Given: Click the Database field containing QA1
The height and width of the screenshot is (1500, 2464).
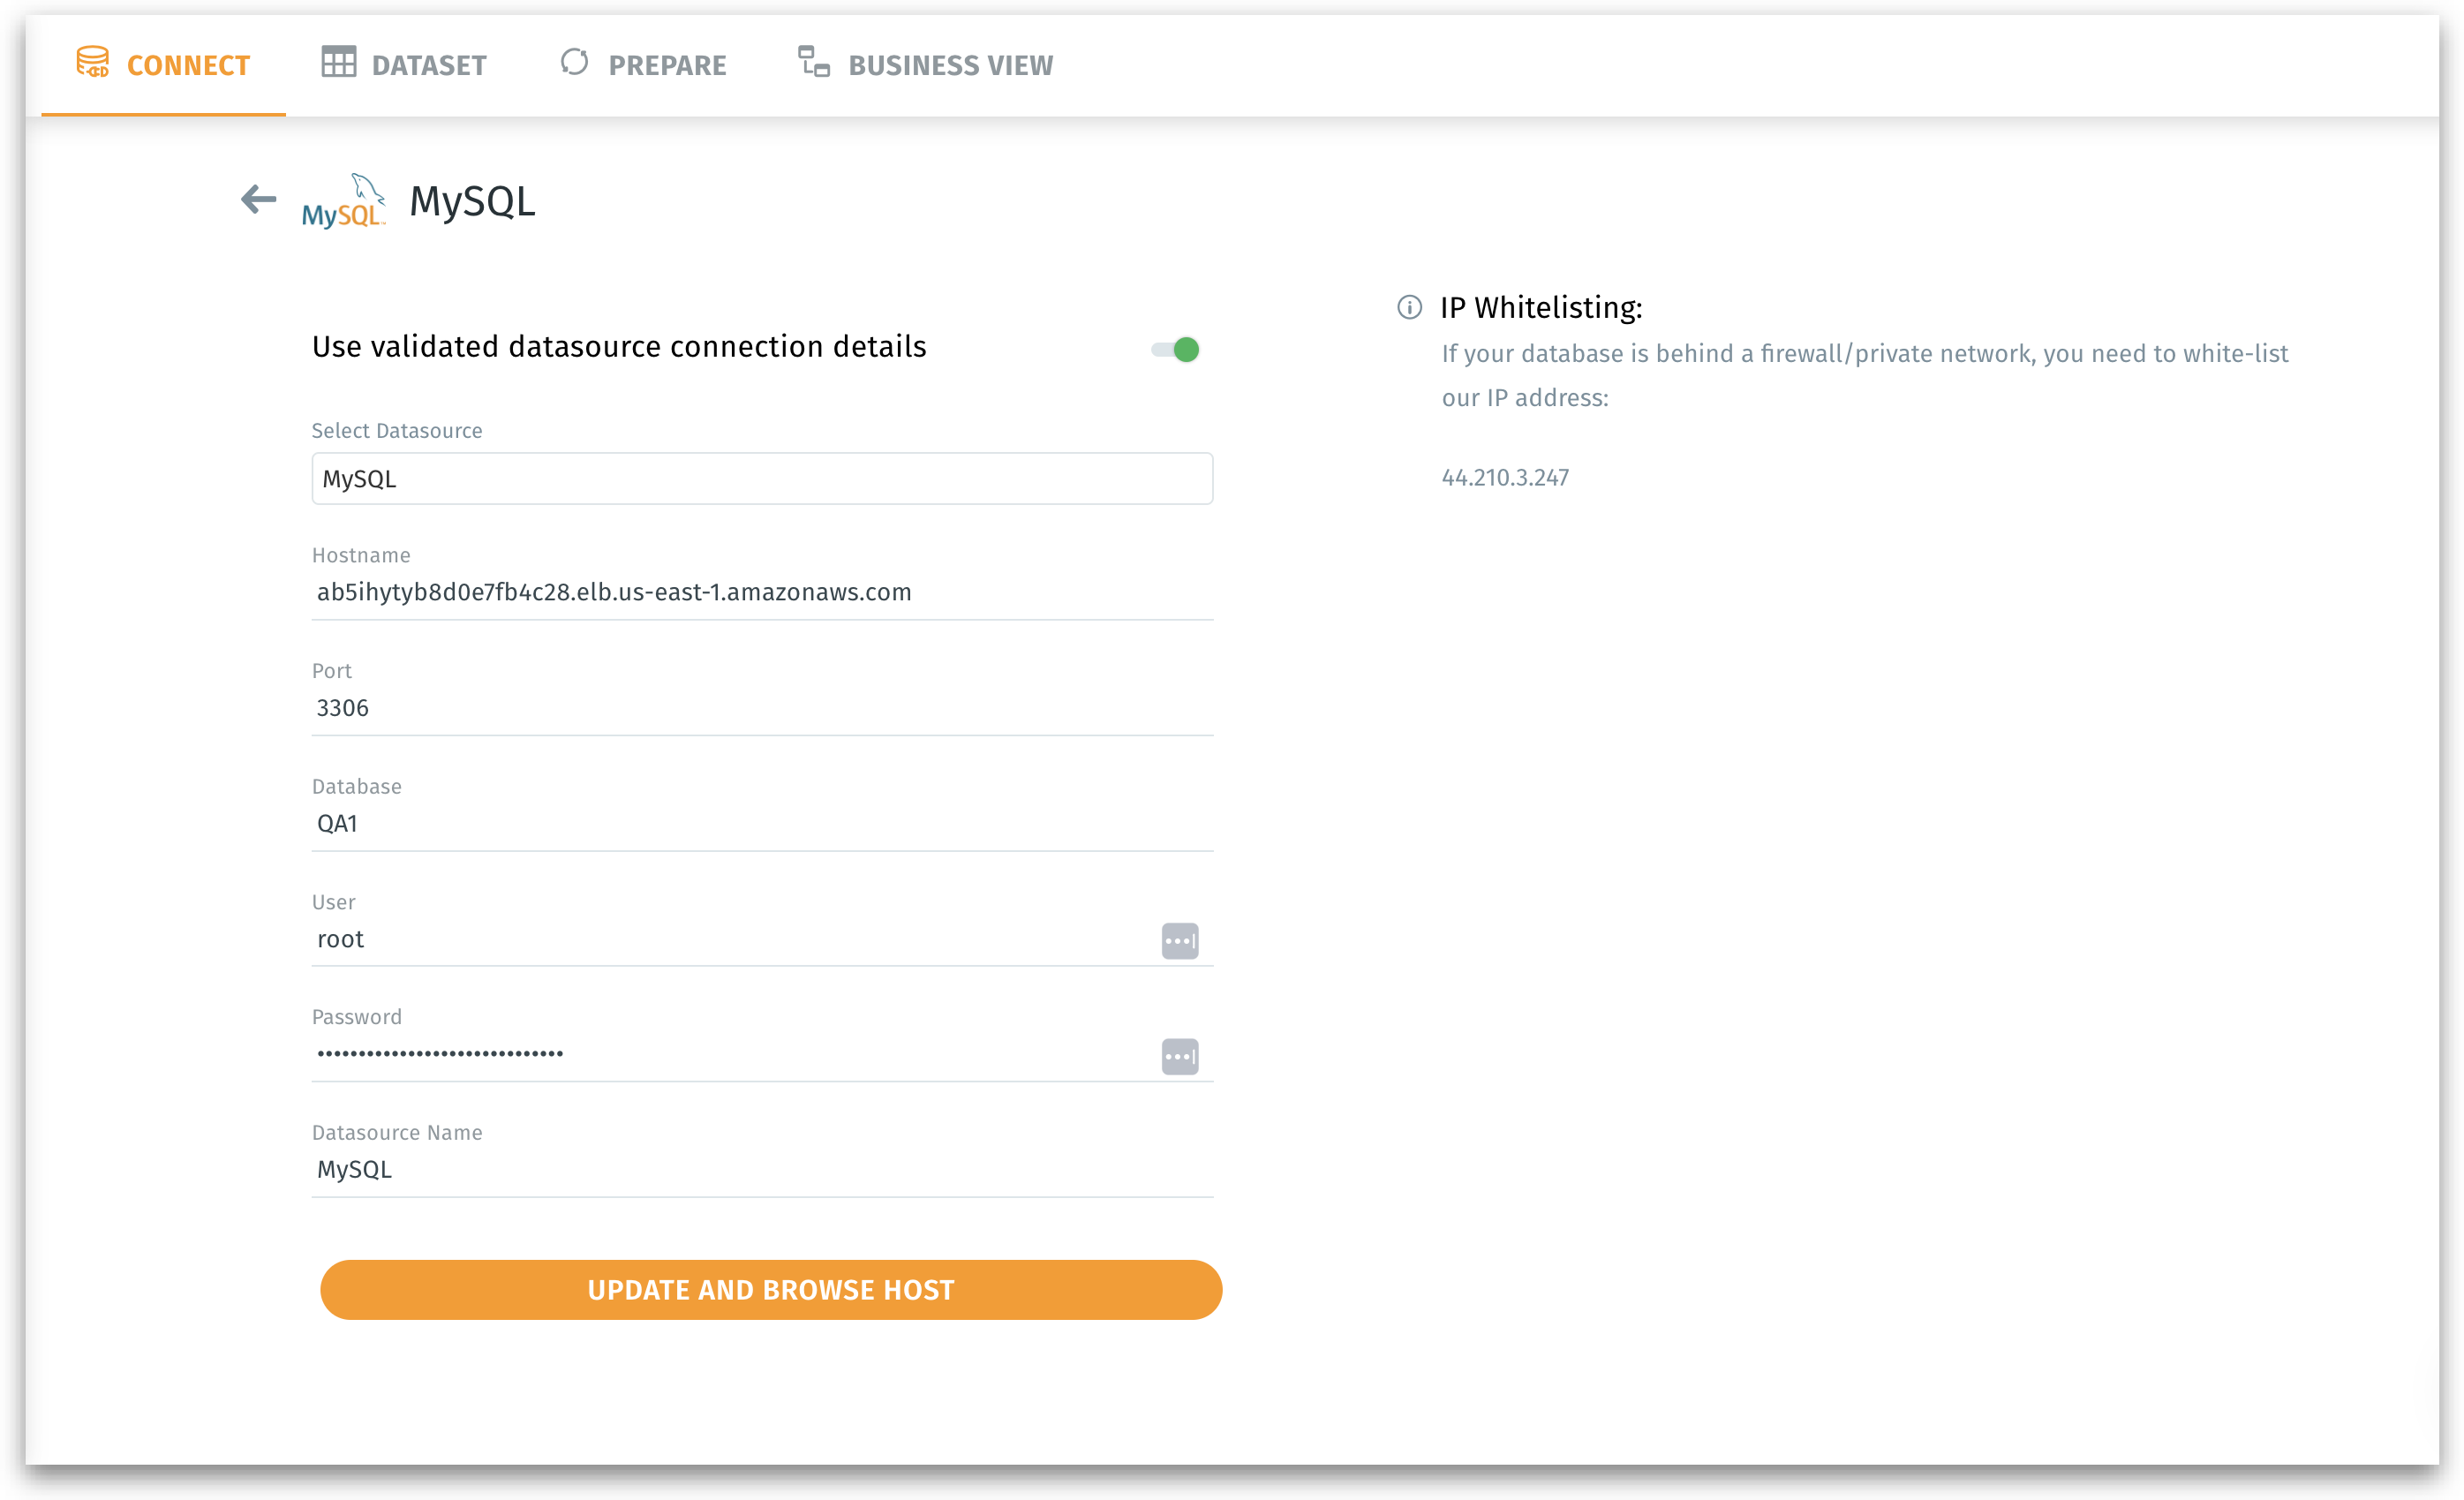Looking at the screenshot, I should [762, 824].
